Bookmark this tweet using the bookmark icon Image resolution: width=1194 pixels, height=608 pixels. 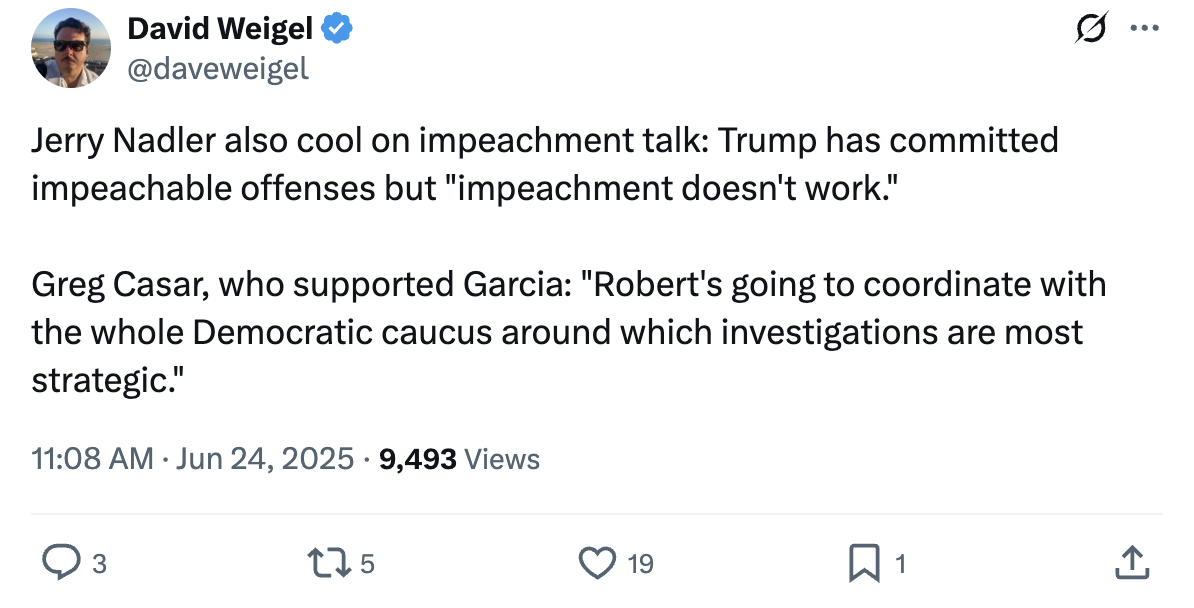[x=863, y=563]
